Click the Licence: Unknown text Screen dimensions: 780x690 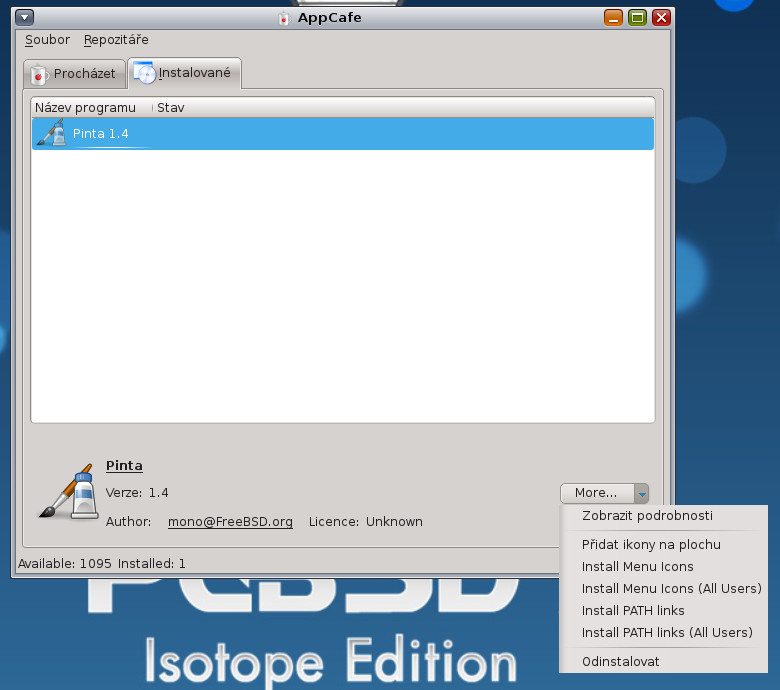(366, 521)
